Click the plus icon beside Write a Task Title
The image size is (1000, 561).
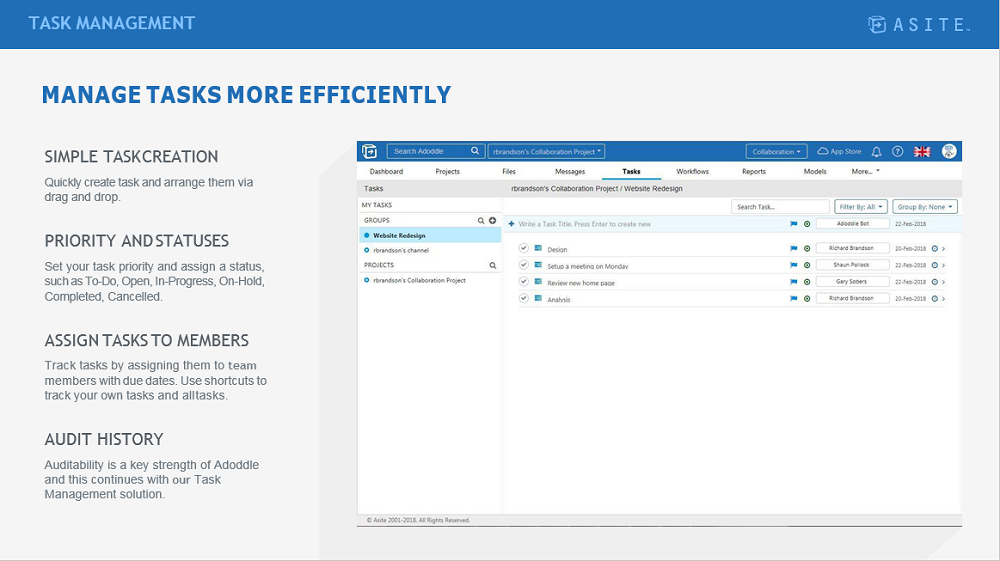click(x=511, y=224)
